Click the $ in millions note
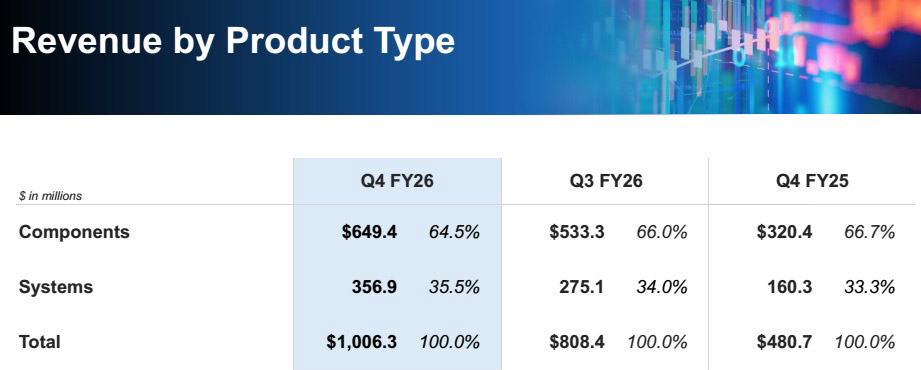The image size is (921, 370). pyautogui.click(x=50, y=196)
